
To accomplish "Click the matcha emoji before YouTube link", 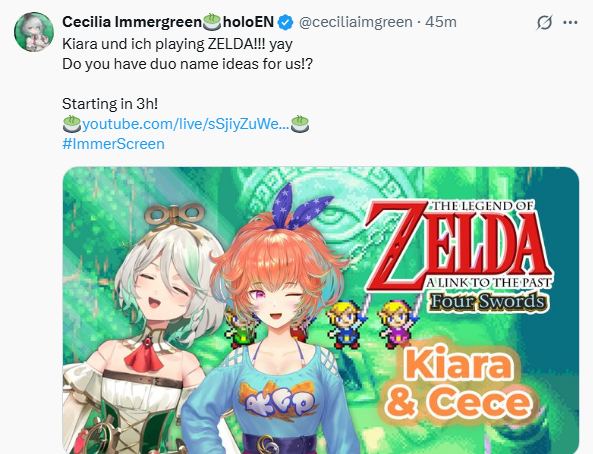I will click(x=72, y=124).
